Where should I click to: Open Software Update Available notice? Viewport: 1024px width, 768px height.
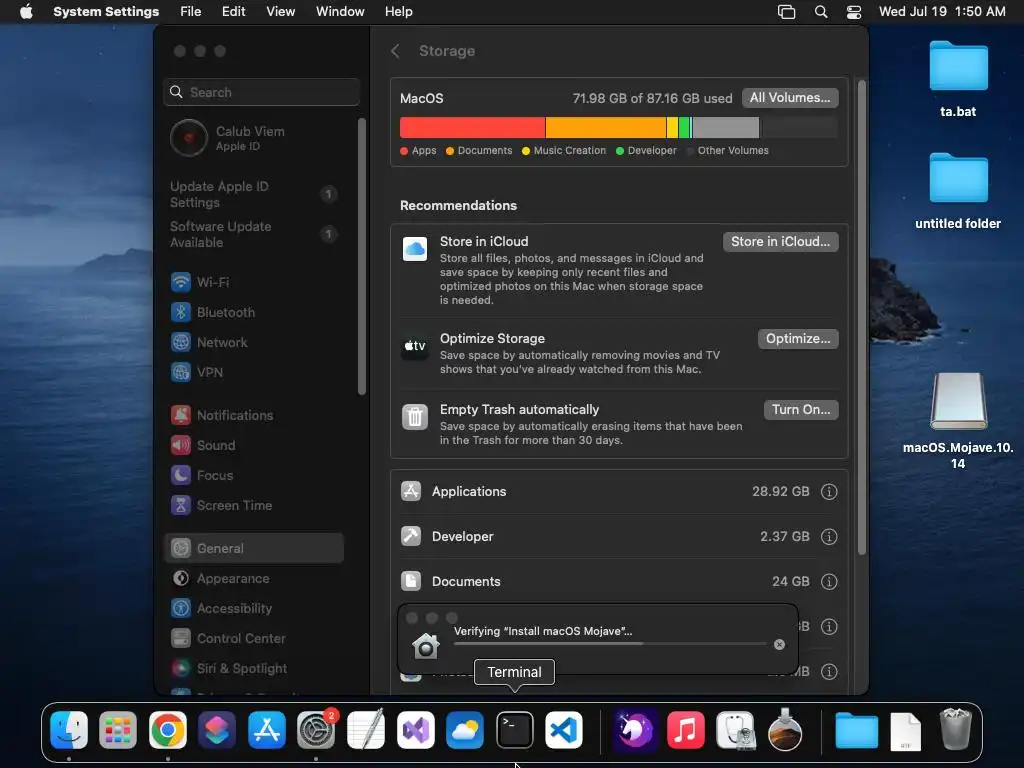[254, 234]
